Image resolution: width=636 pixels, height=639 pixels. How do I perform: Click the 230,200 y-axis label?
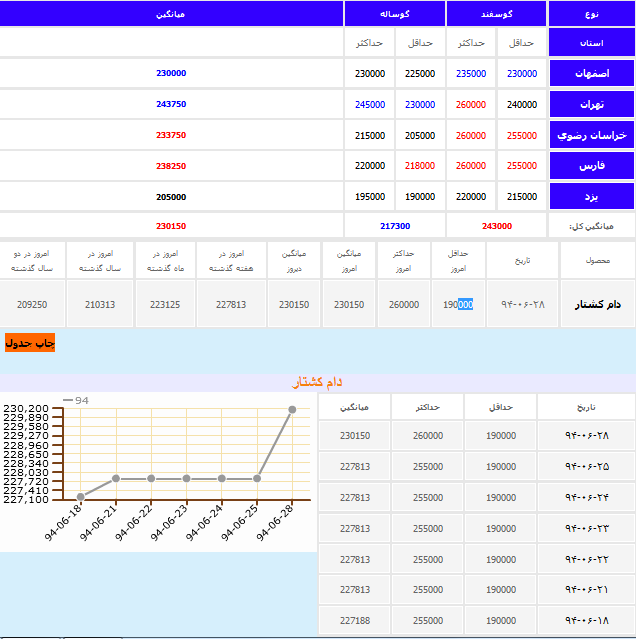pos(26,408)
